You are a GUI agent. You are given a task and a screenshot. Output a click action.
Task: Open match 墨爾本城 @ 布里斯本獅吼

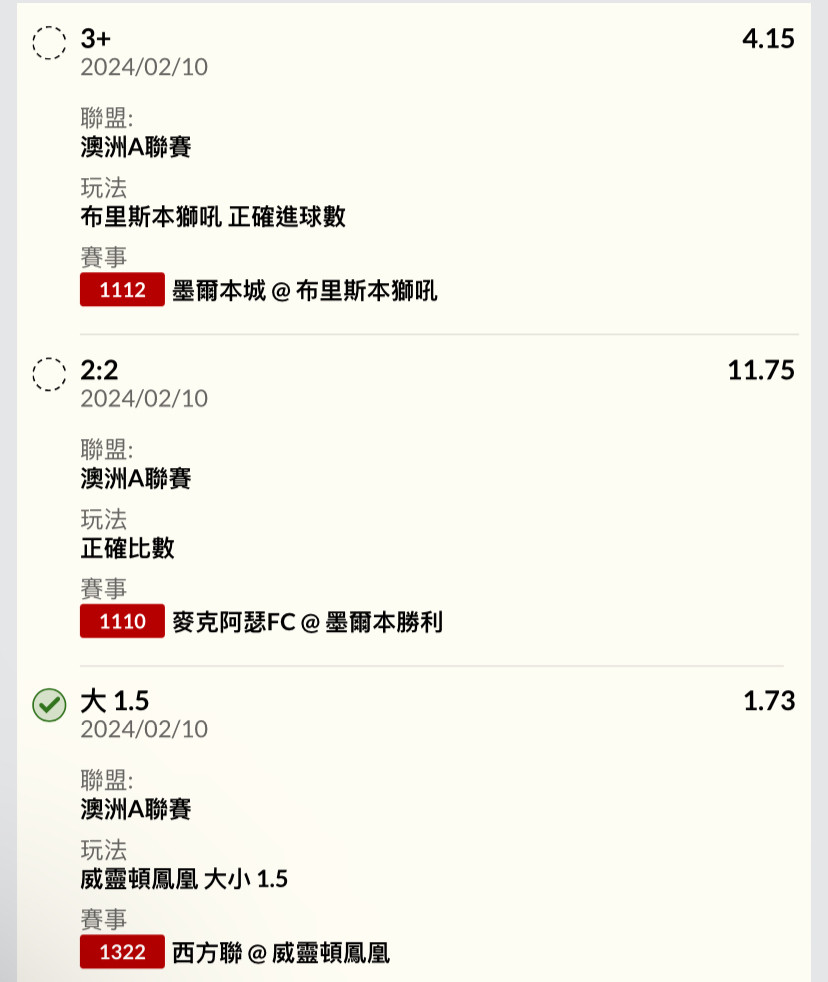coord(304,291)
